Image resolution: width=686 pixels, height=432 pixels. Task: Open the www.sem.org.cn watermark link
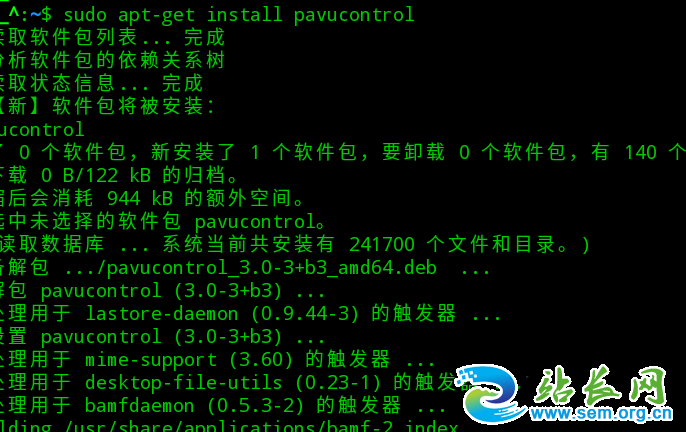pyautogui.click(x=602, y=413)
